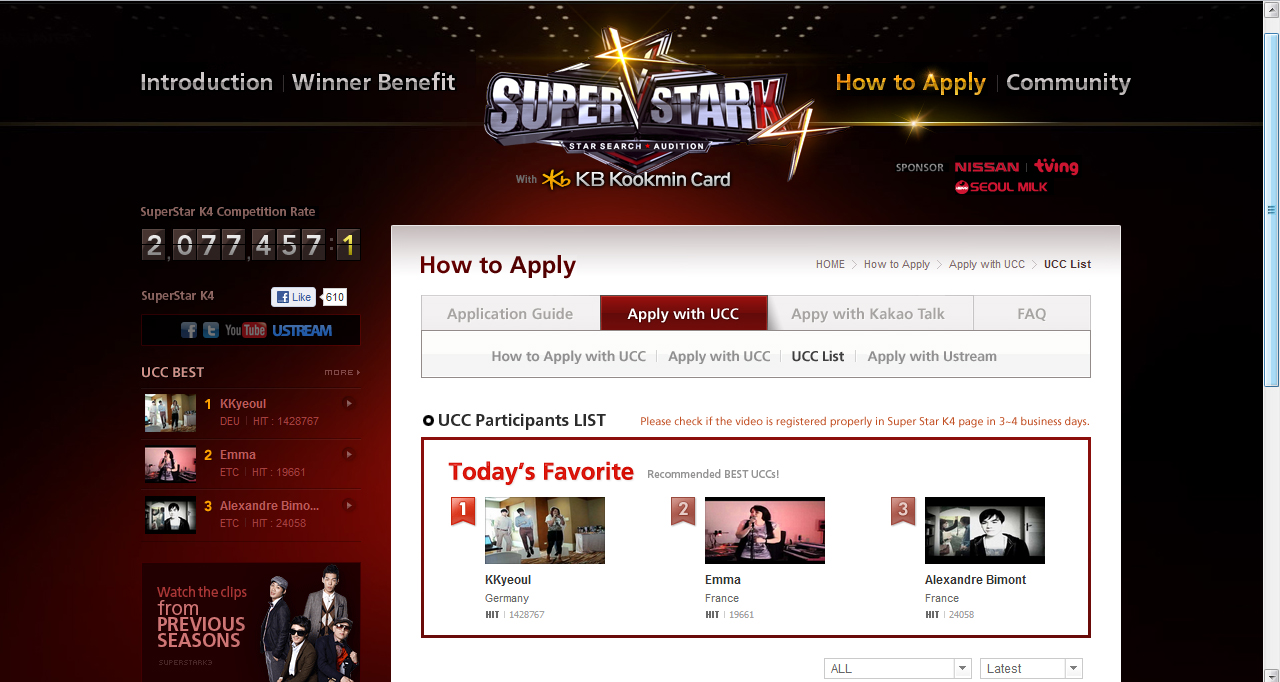The image size is (1280, 682).
Task: Click the Facebook Like button
Action: [x=293, y=297]
